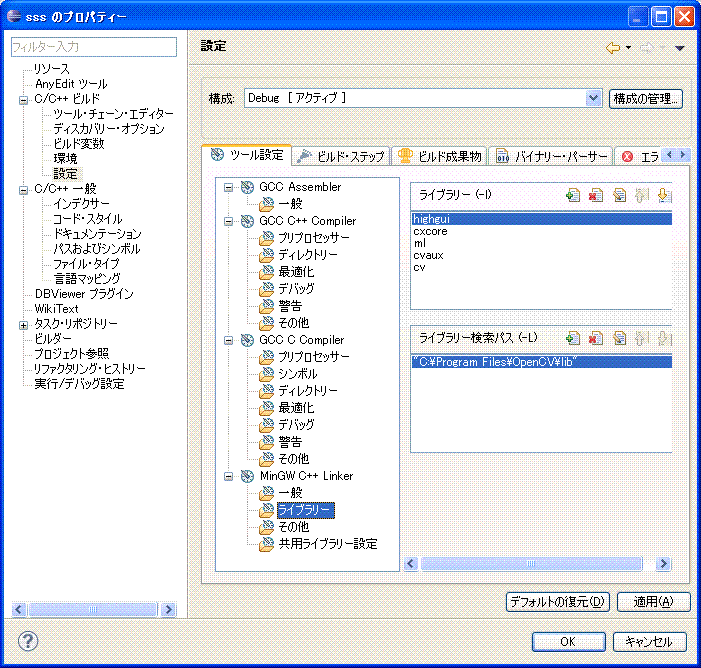Collapse the C/C++ ビルド tree node
This screenshot has width=701, height=668.
pyautogui.click(x=23, y=100)
